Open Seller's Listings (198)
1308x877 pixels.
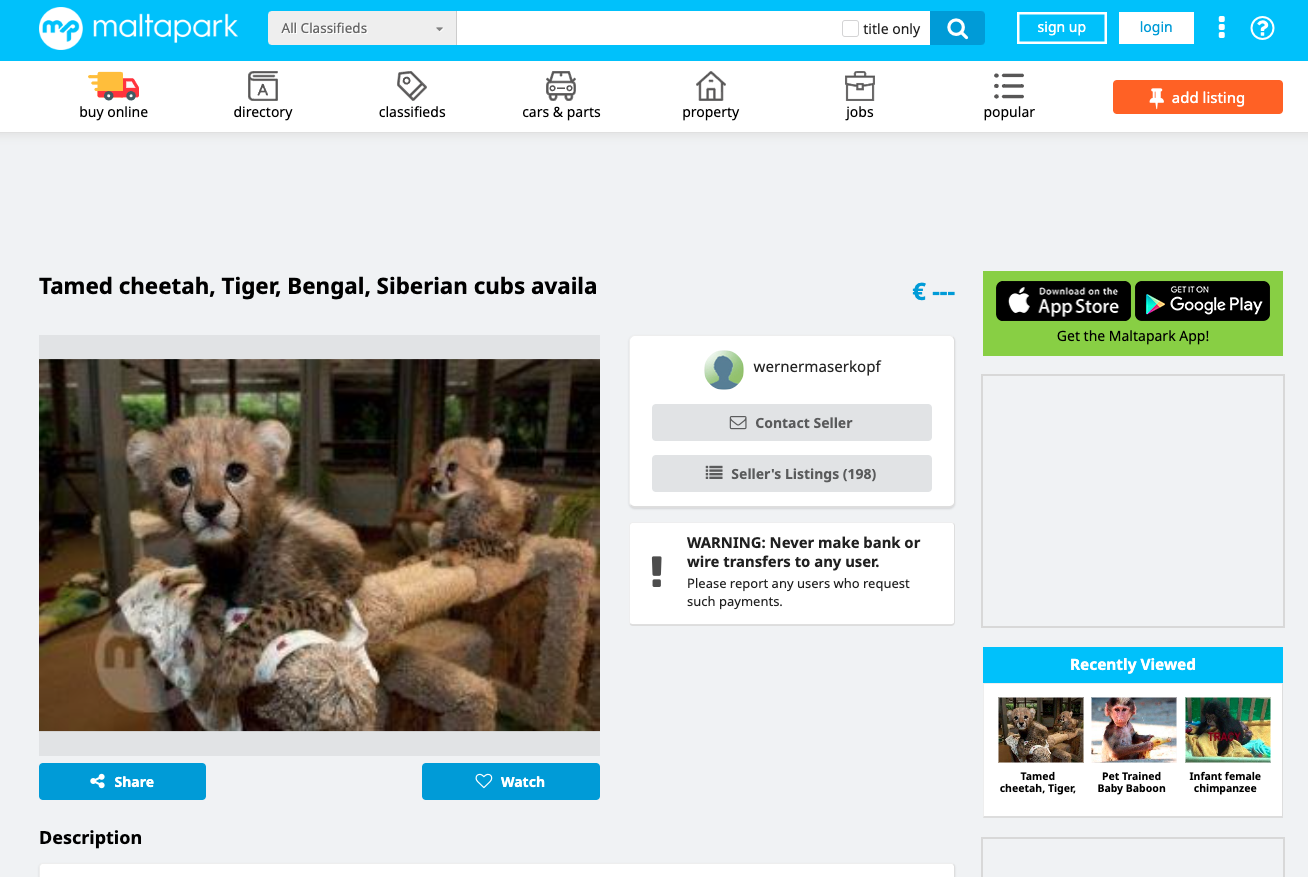(791, 473)
